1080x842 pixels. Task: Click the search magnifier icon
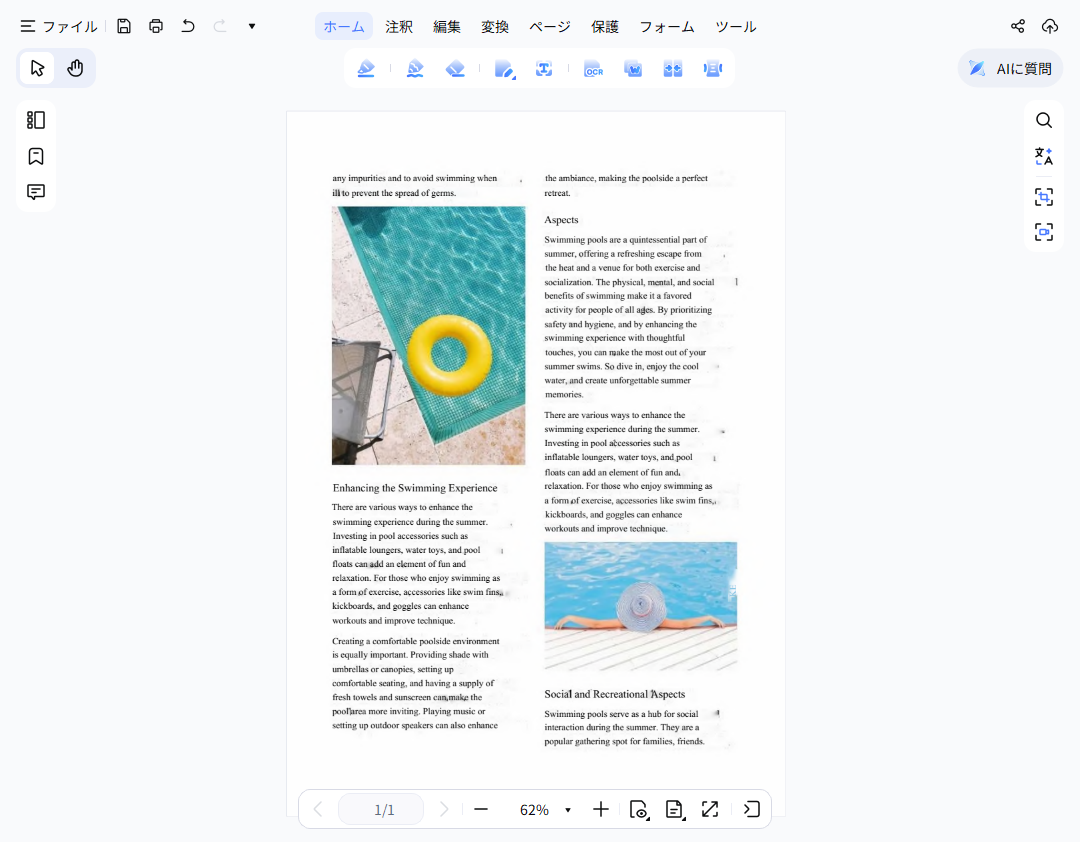pos(1043,120)
